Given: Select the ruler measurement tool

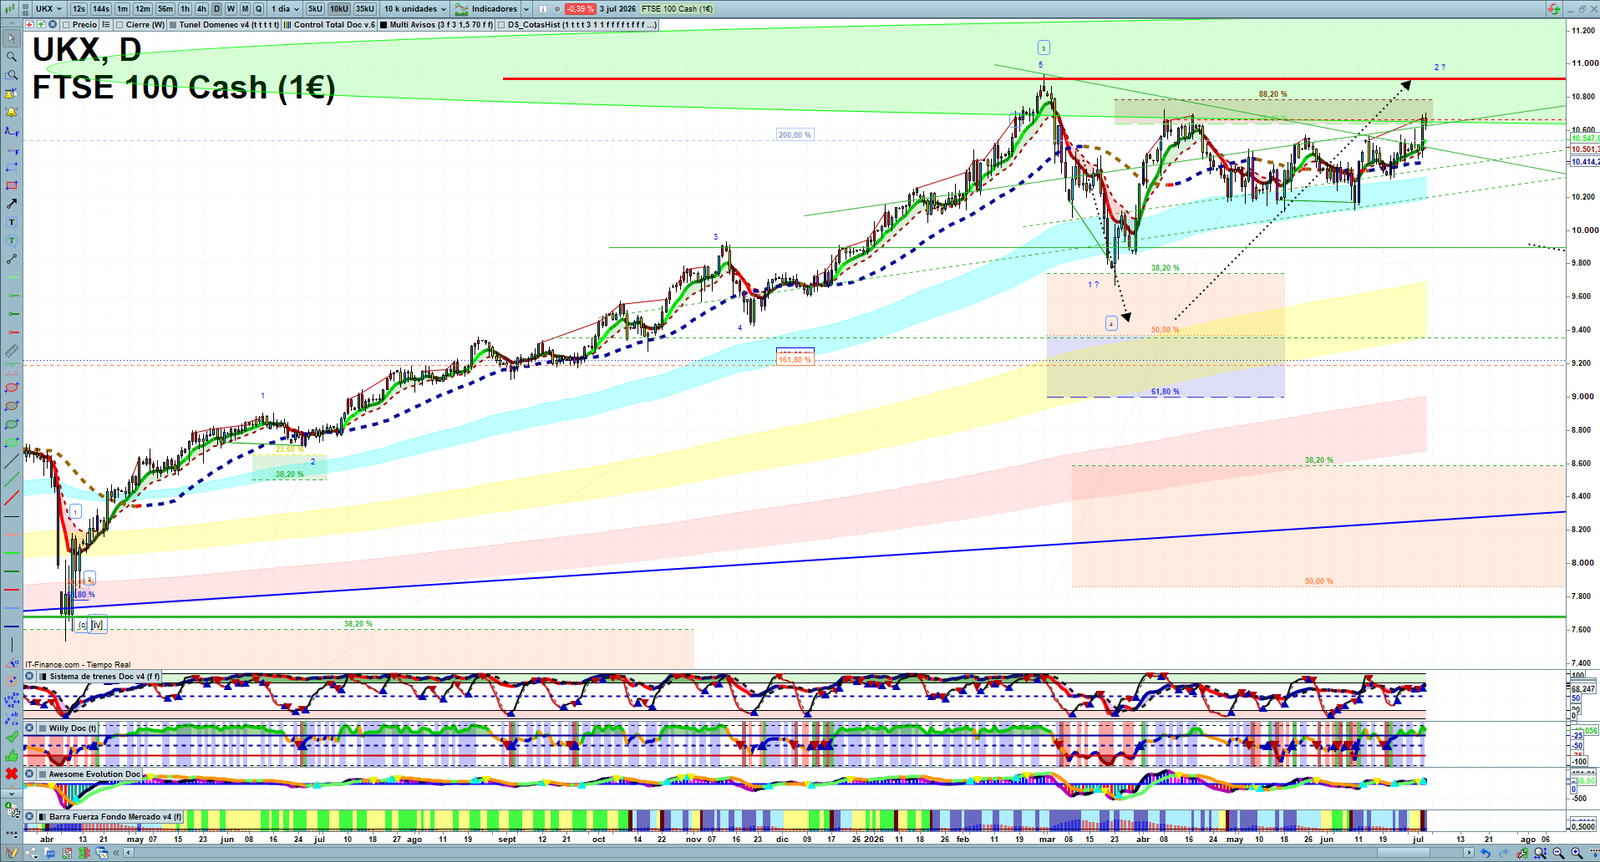Looking at the screenshot, I should (11, 351).
